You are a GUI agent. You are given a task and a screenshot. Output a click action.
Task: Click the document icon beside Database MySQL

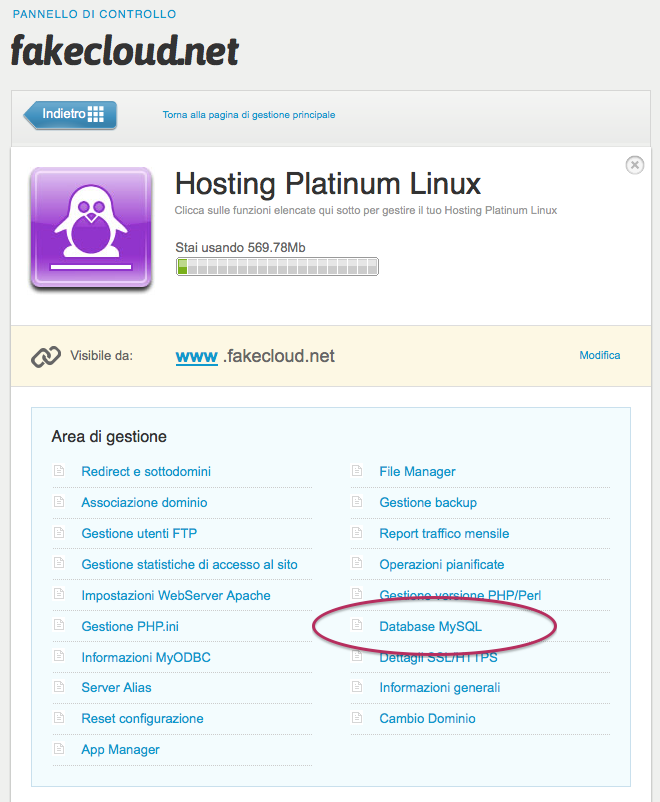[357, 625]
